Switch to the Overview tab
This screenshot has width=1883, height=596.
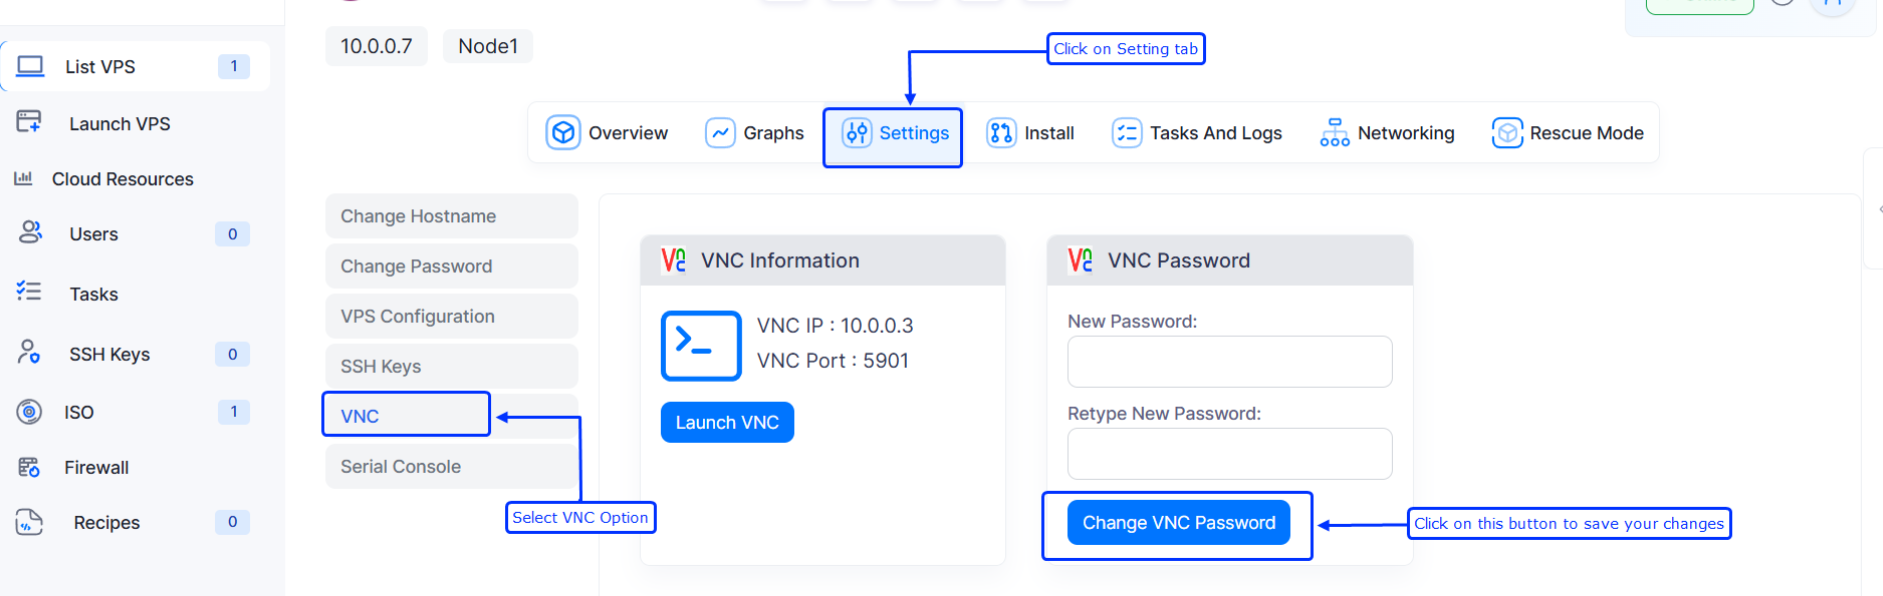tap(607, 133)
